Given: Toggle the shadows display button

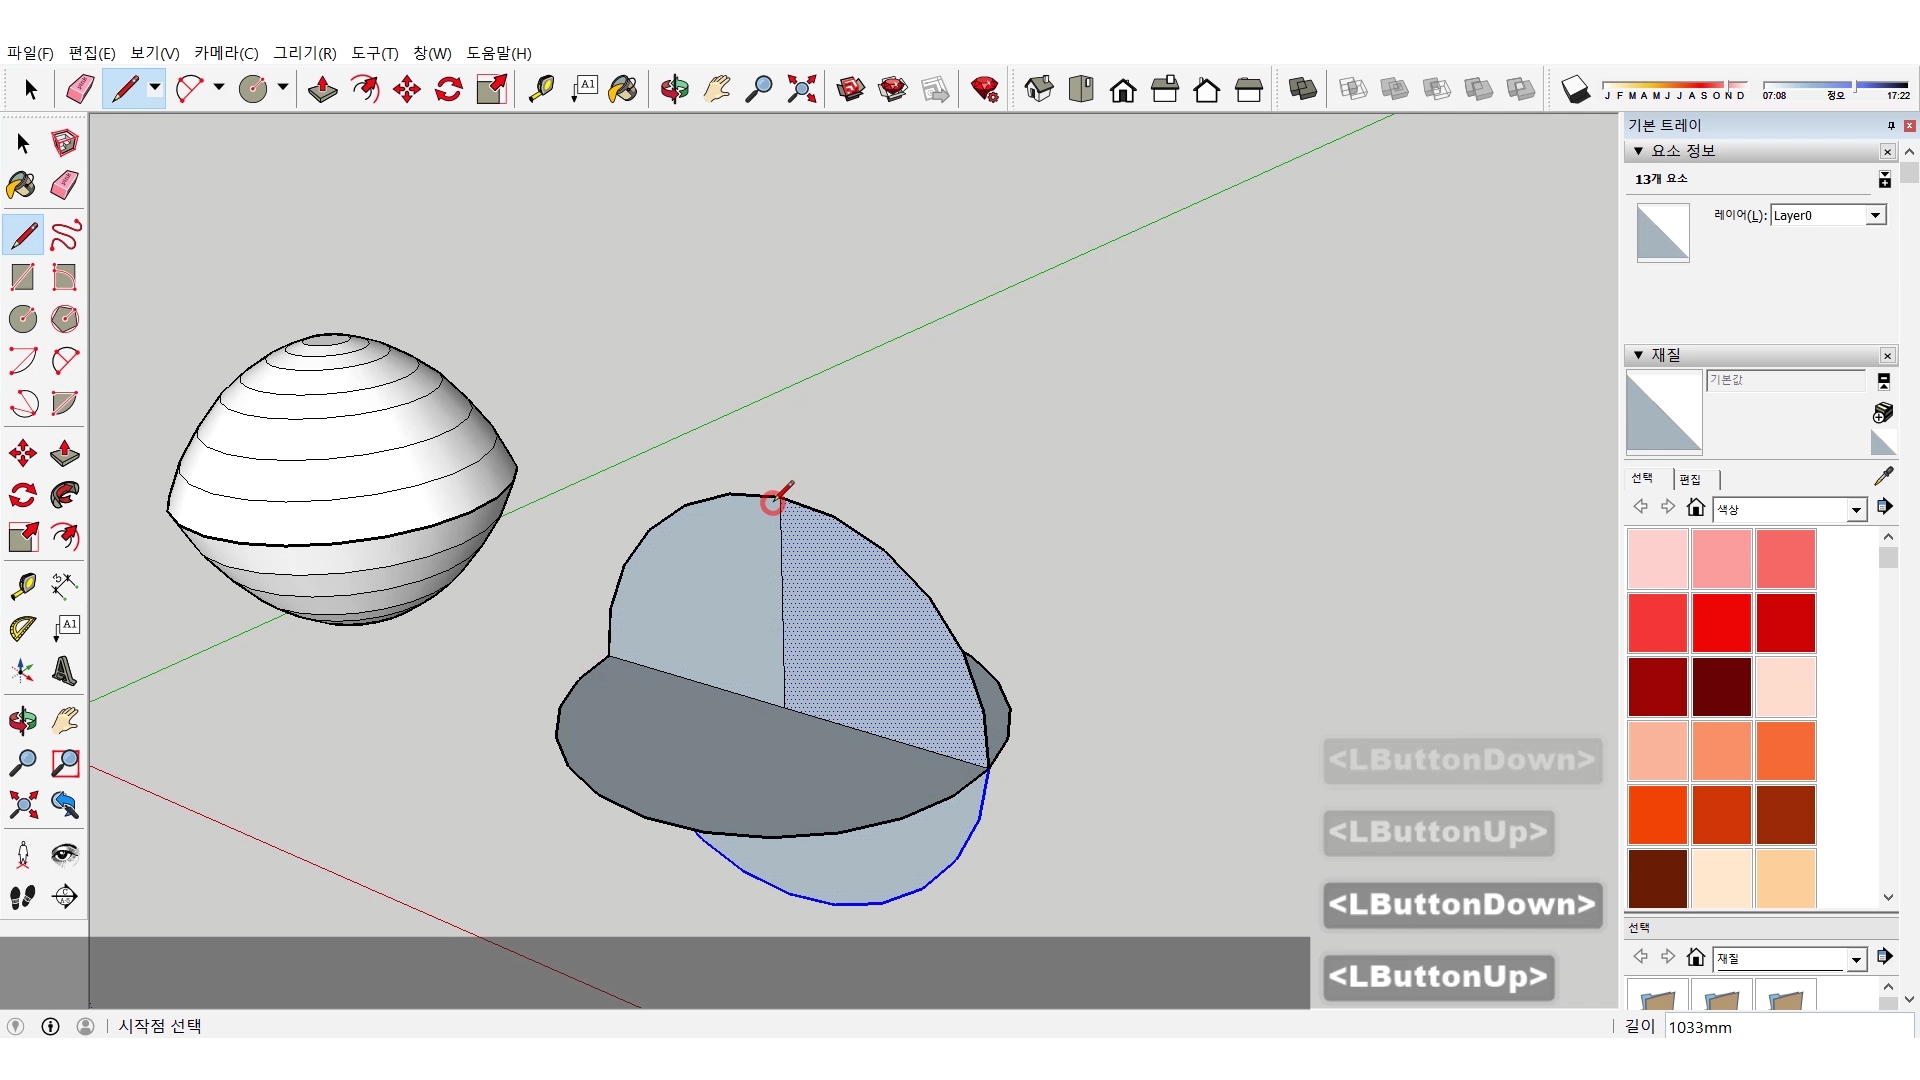Looking at the screenshot, I should point(1575,89).
